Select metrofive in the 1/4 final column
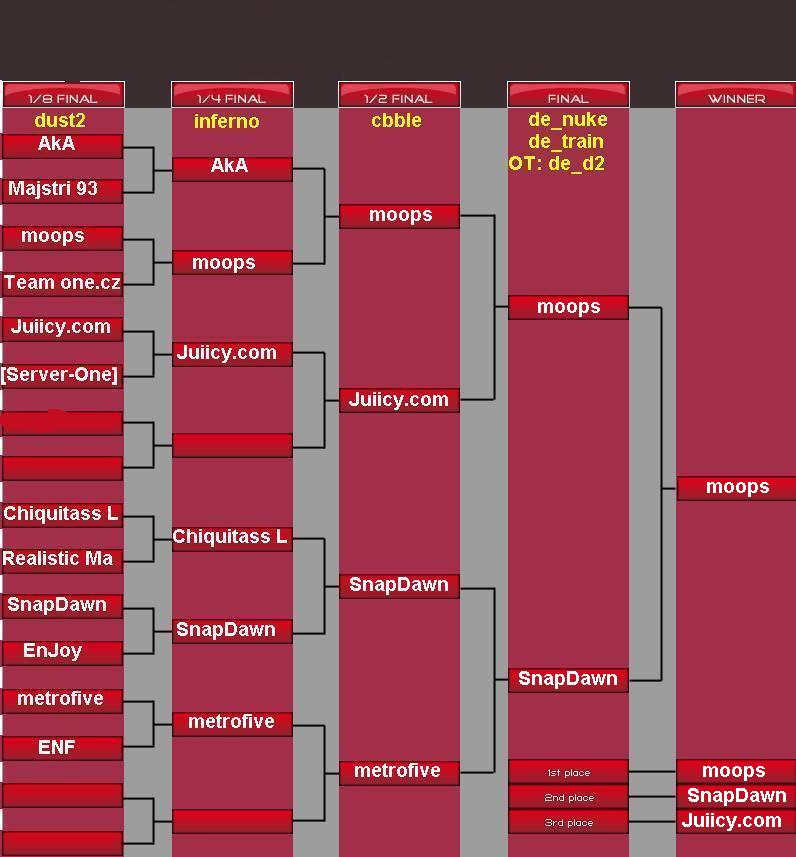The image size is (796, 857). (x=232, y=724)
